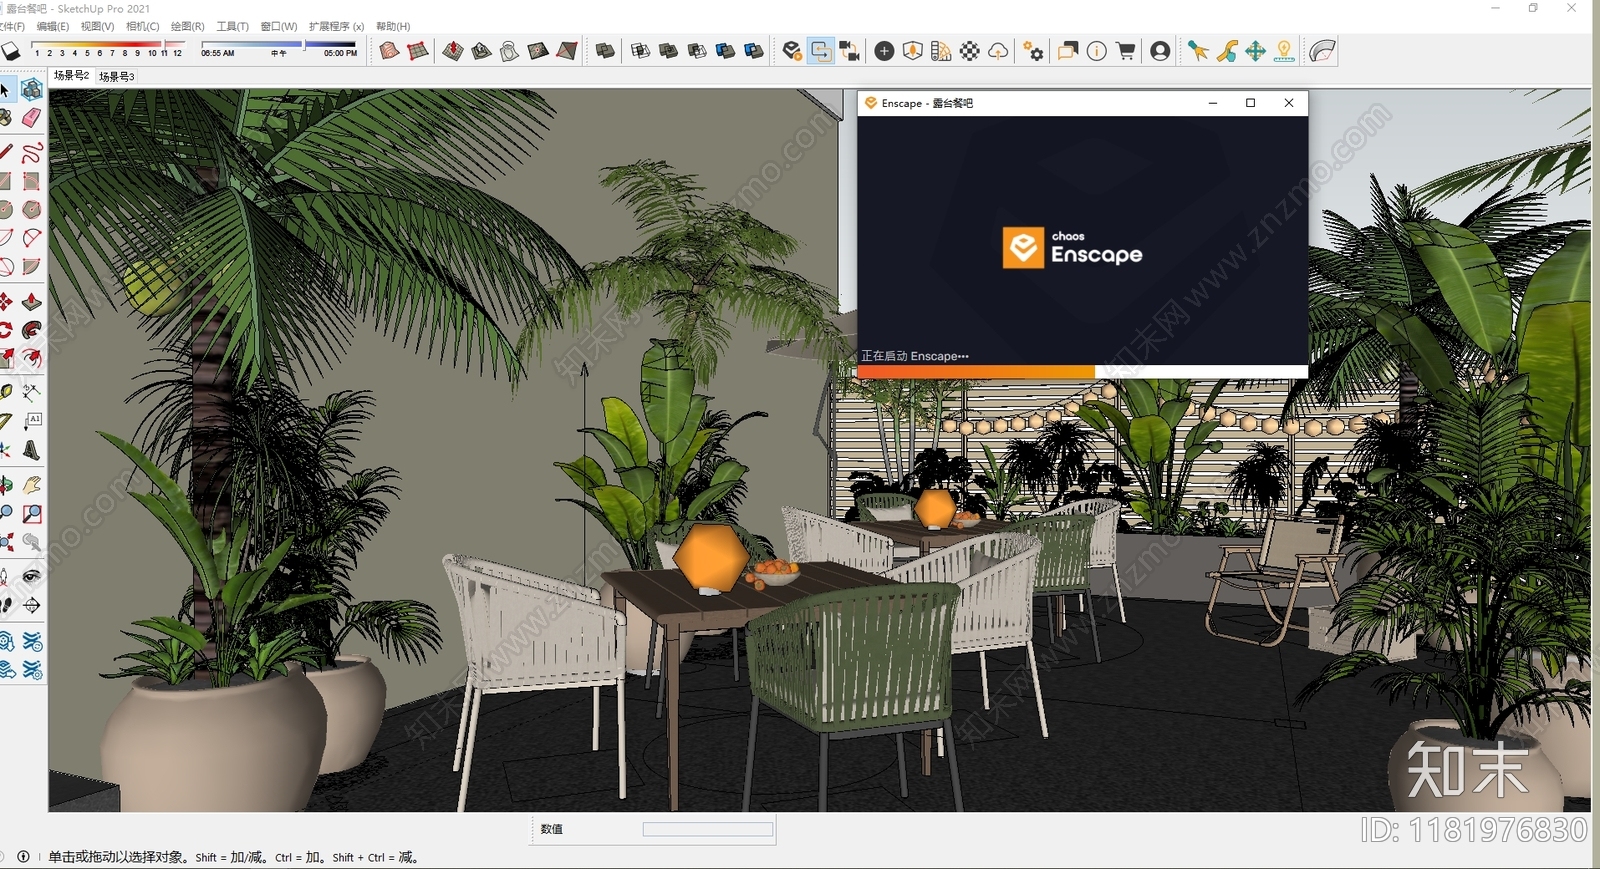Screen dimensions: 1600x869
Task: Open Enscape Feedback chat icon
Action: coord(1068,51)
